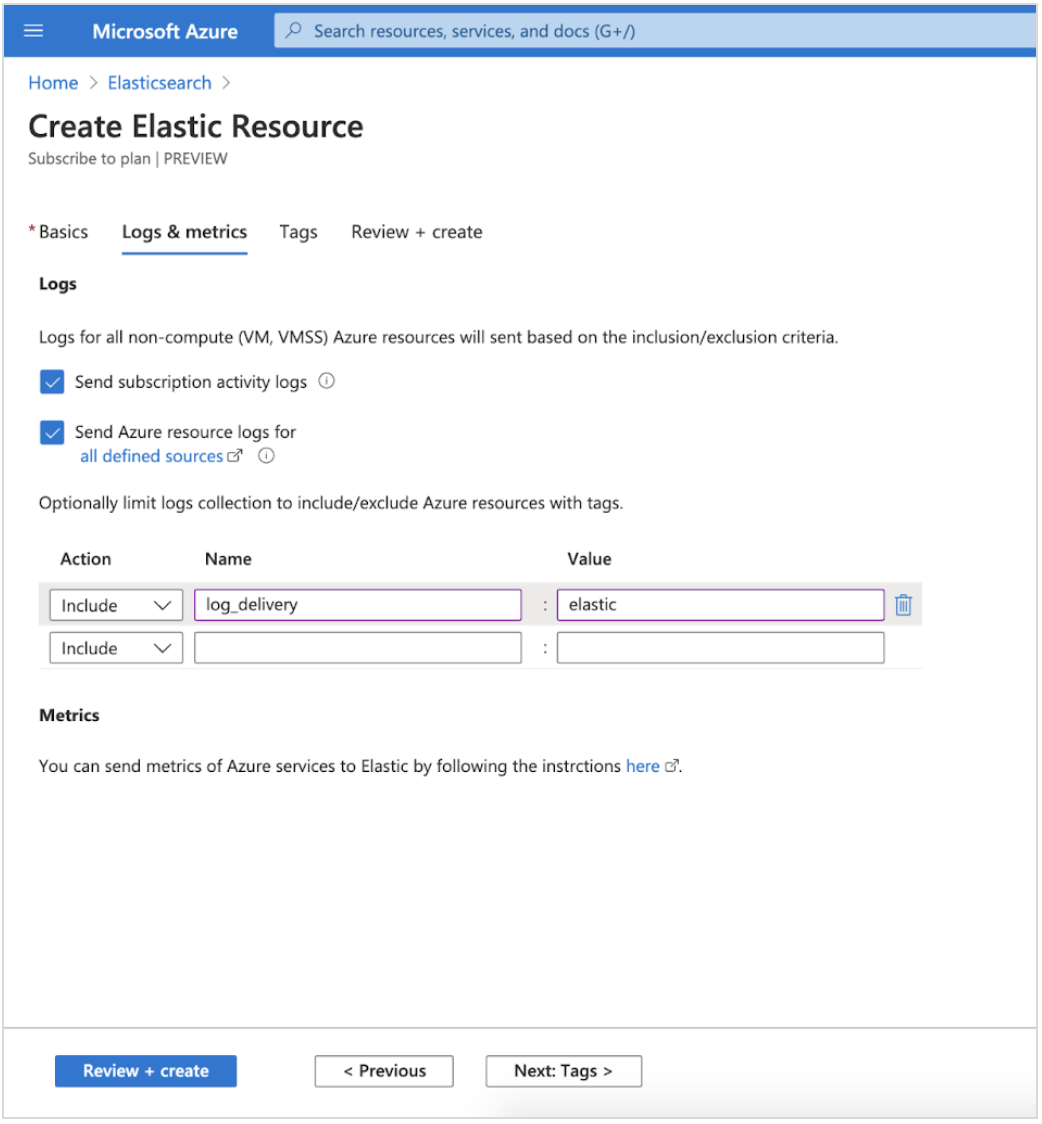
Task: Switch to the Tags tab
Action: pos(298,232)
